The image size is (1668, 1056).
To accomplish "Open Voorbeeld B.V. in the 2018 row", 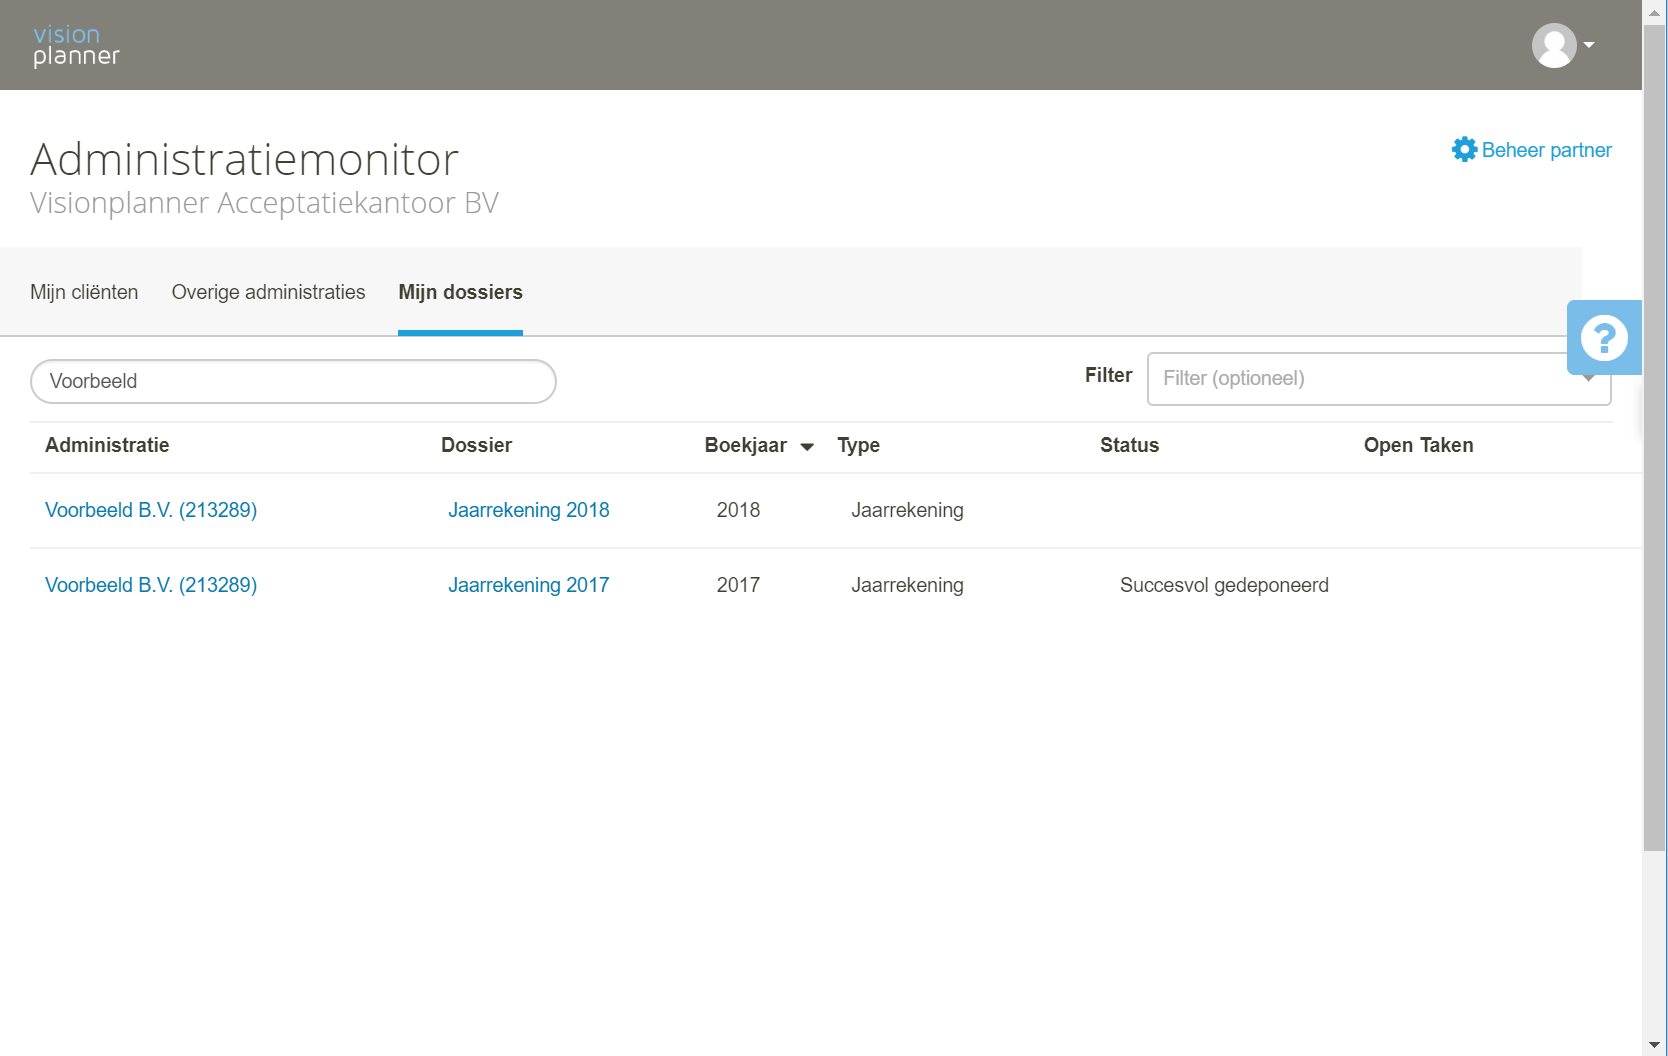I will pos(151,510).
